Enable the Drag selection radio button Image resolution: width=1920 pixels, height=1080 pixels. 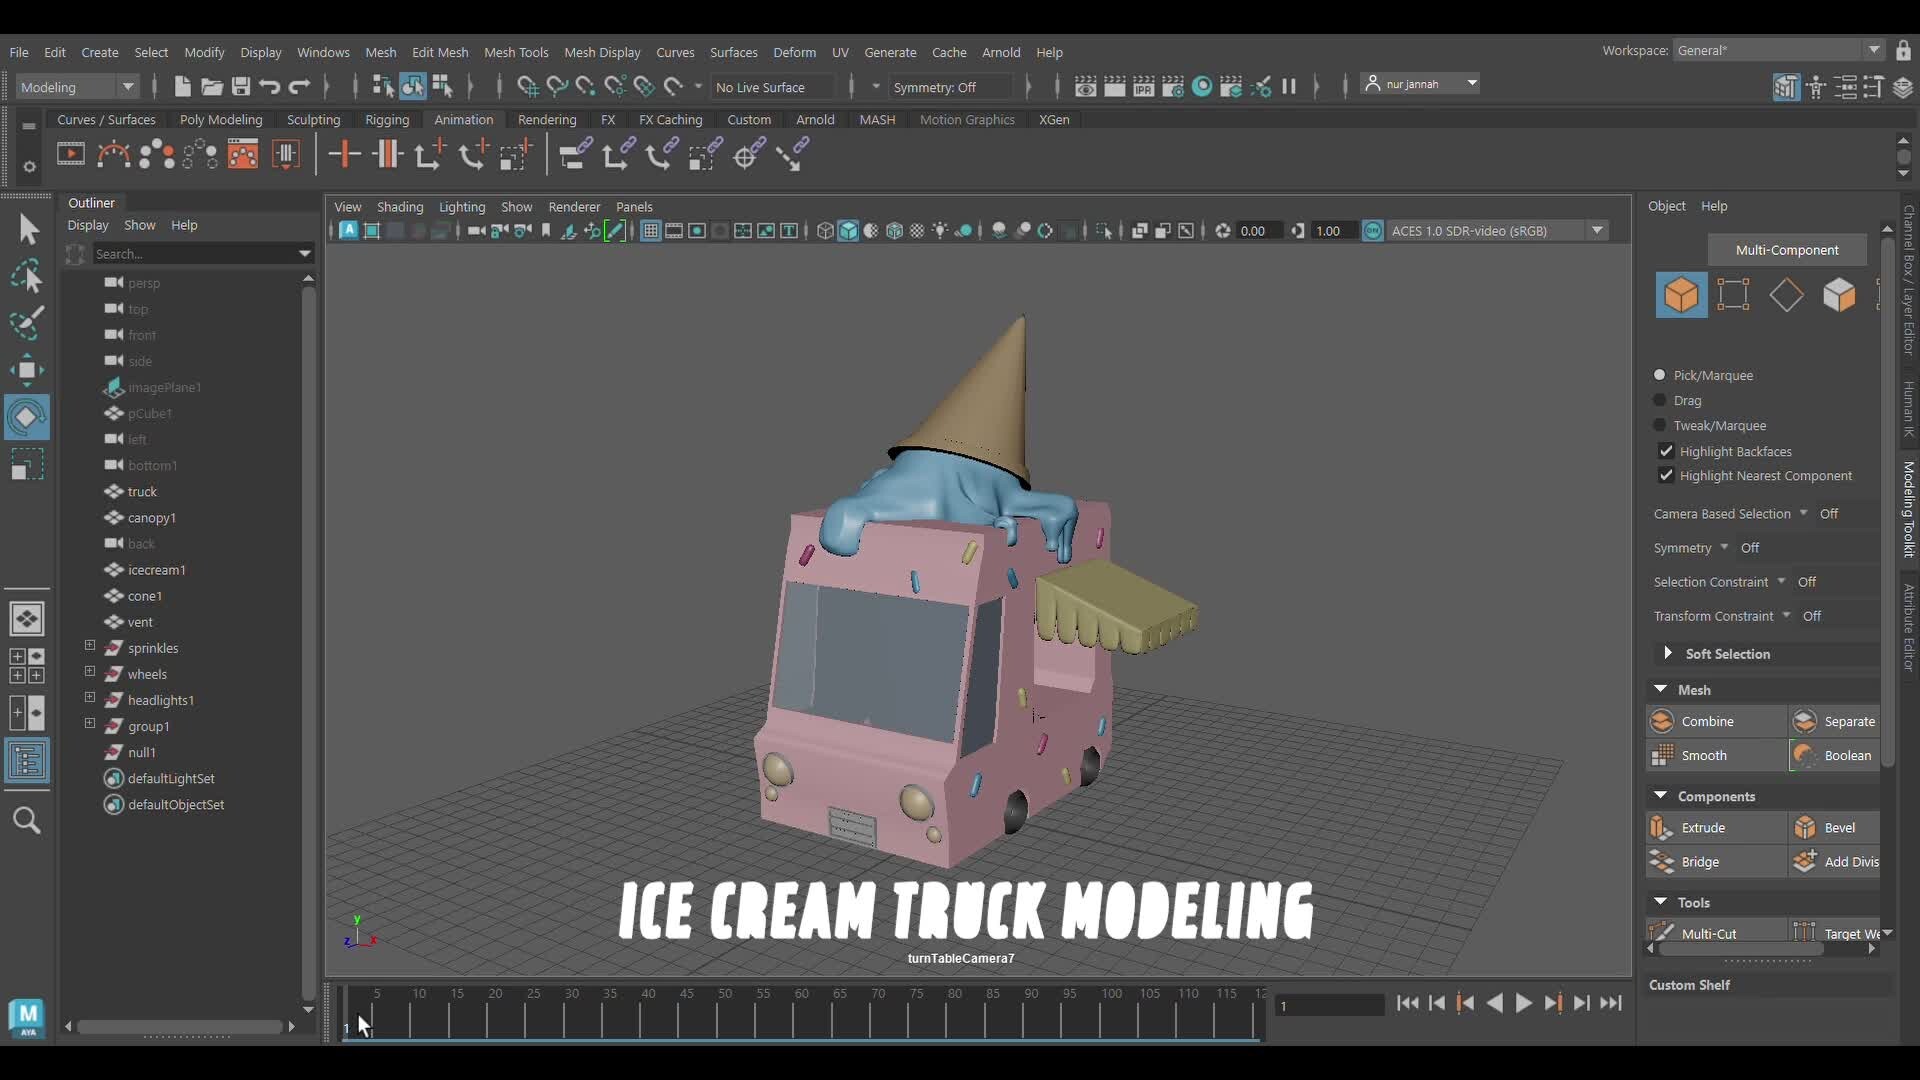point(1661,400)
